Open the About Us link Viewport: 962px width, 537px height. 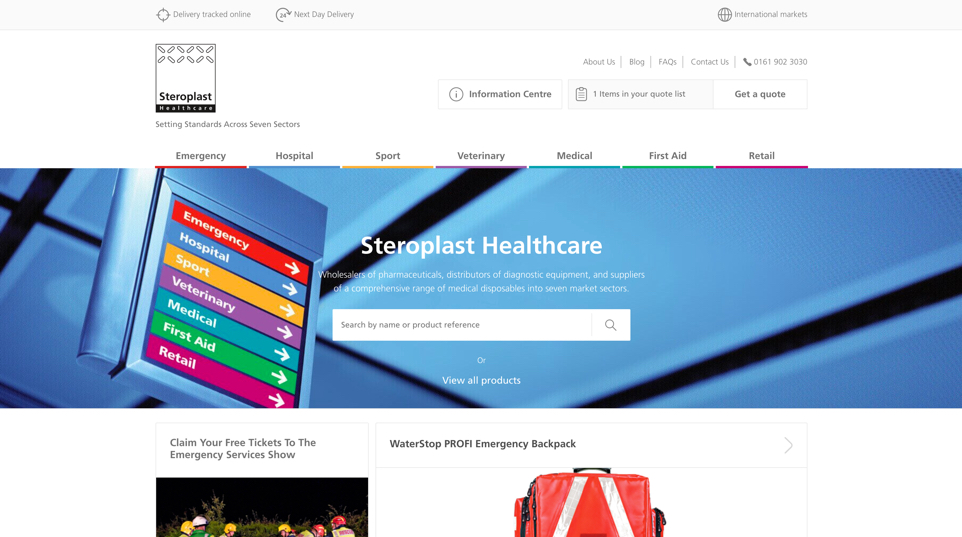(599, 62)
